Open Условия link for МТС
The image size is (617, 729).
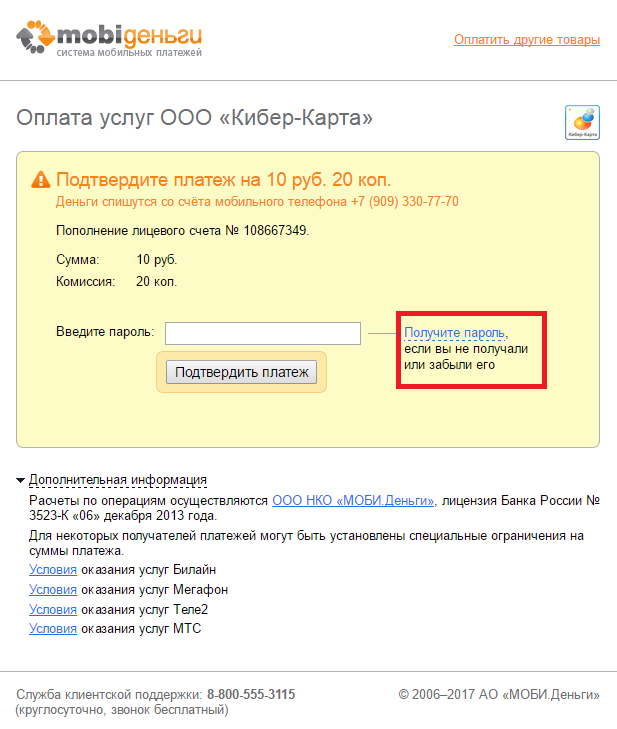coord(53,629)
